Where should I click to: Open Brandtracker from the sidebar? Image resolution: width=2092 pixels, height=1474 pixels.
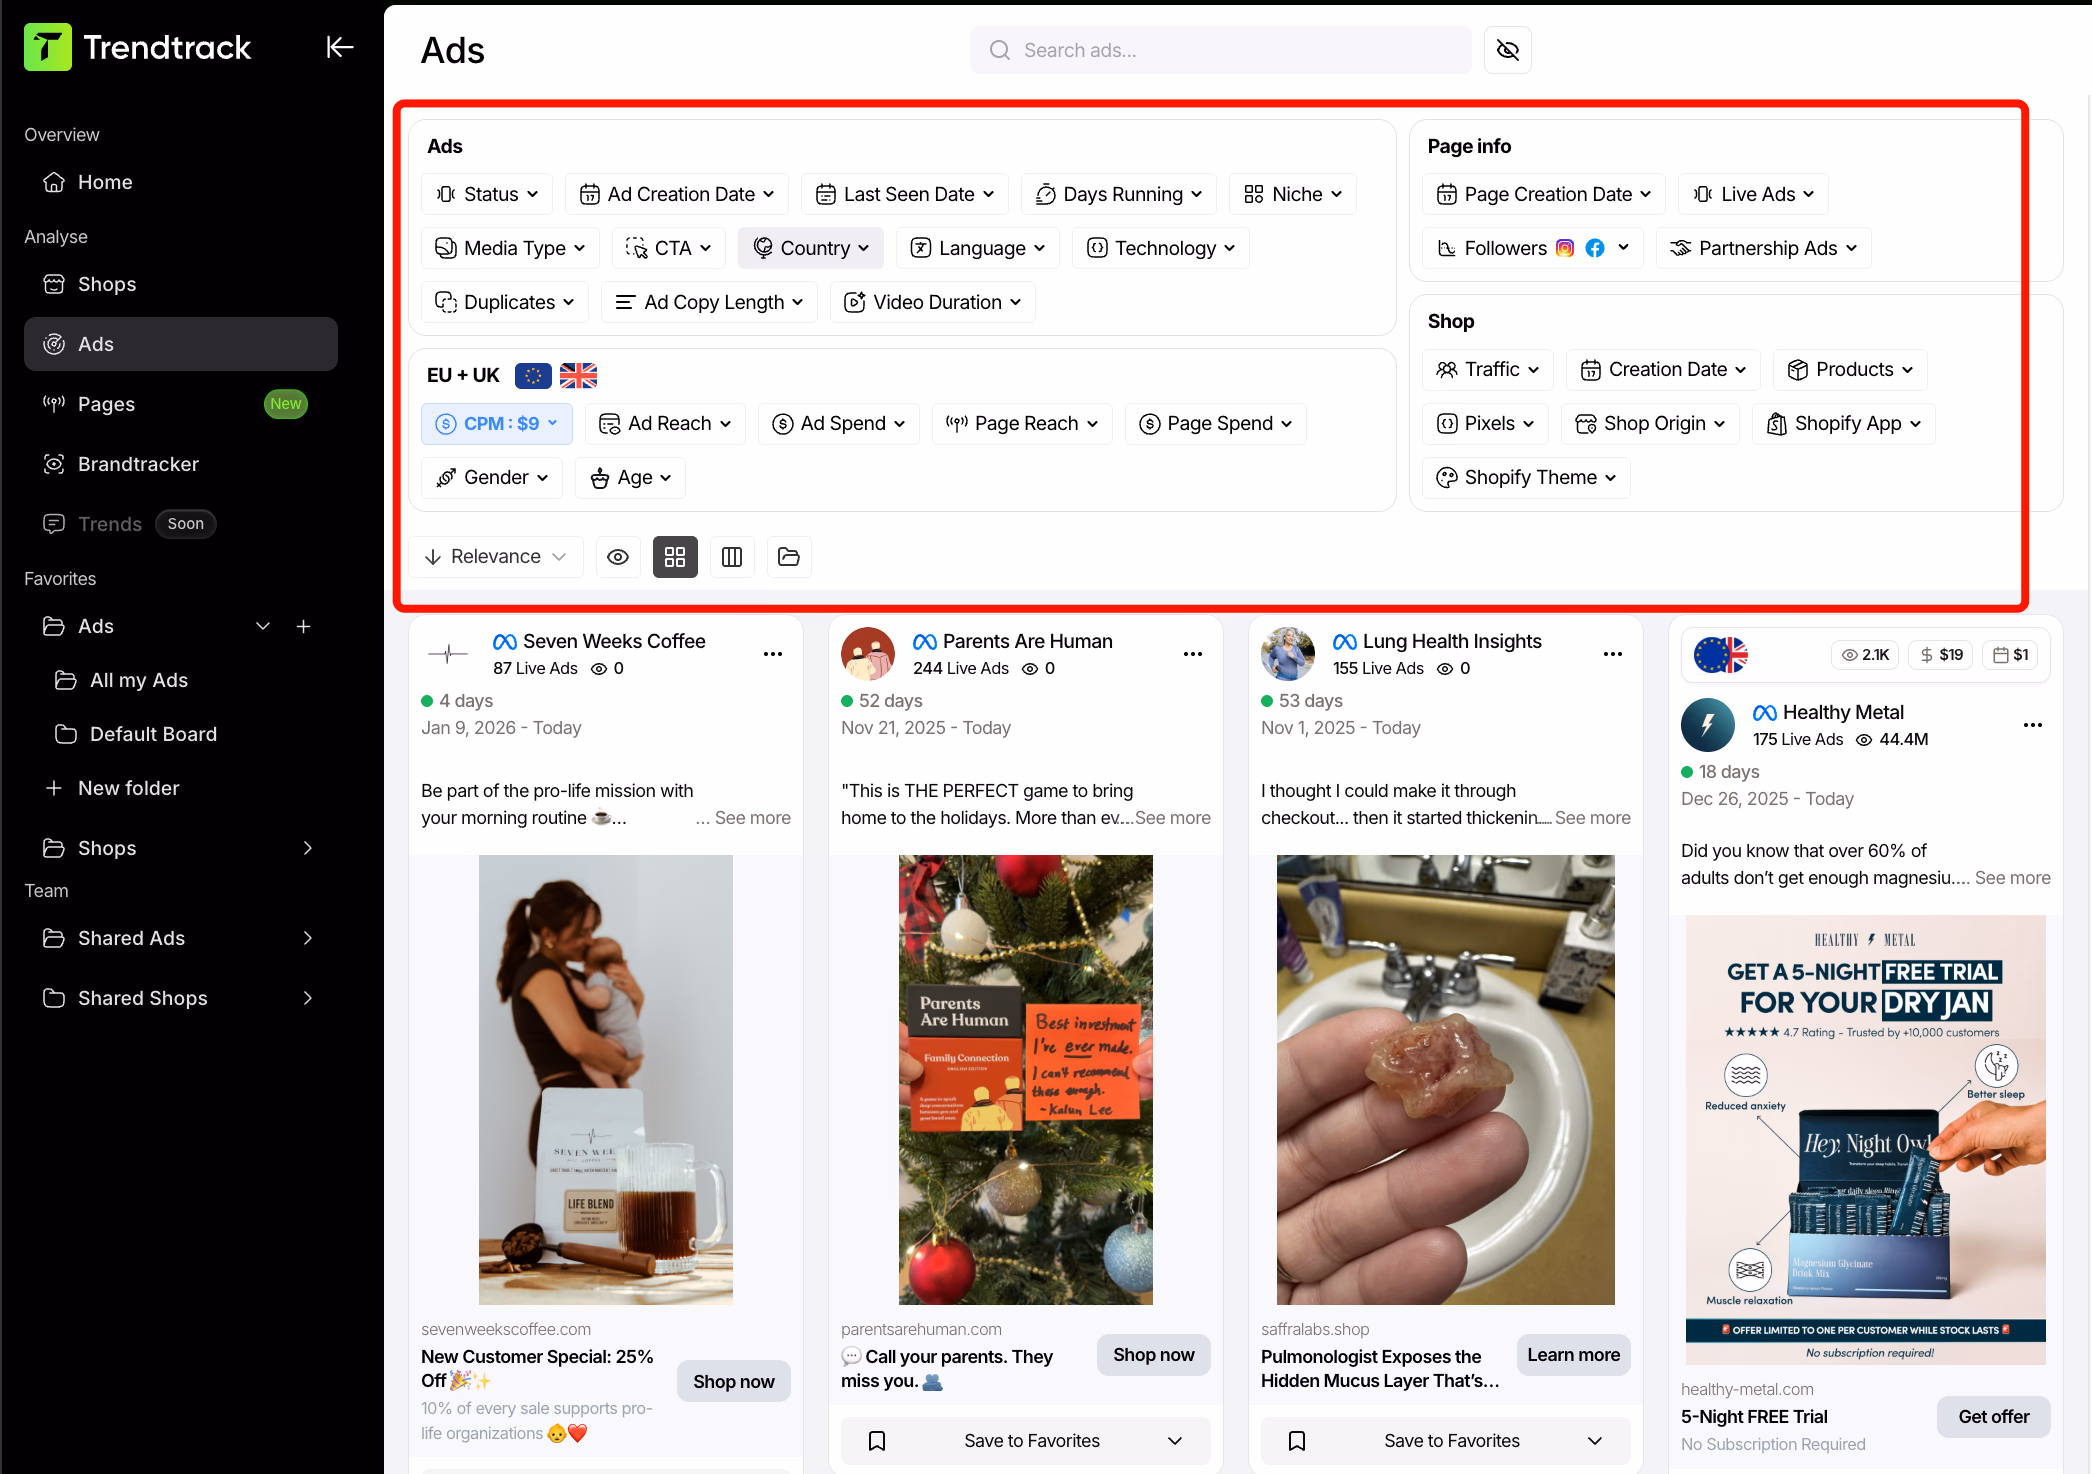[140, 463]
